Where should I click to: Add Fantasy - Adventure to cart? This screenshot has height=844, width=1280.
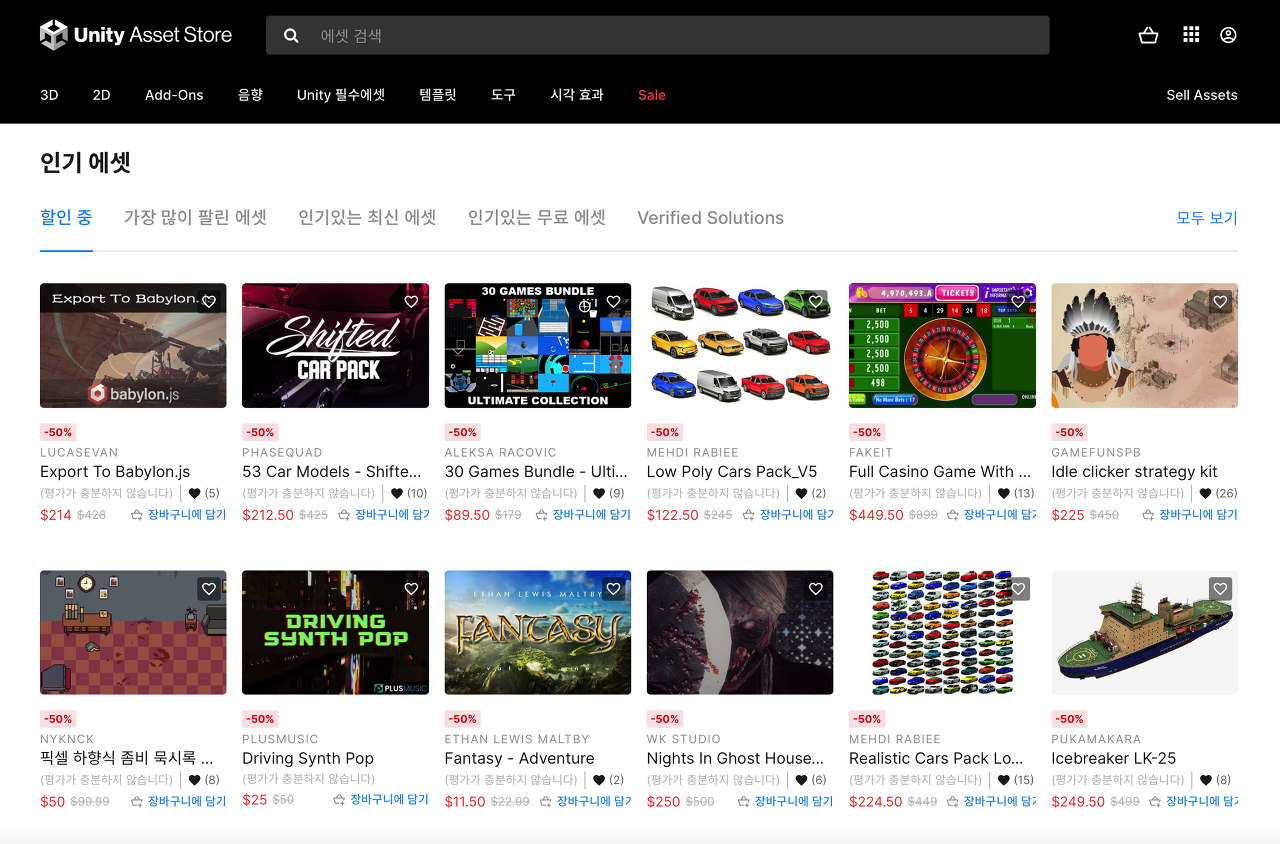click(585, 801)
